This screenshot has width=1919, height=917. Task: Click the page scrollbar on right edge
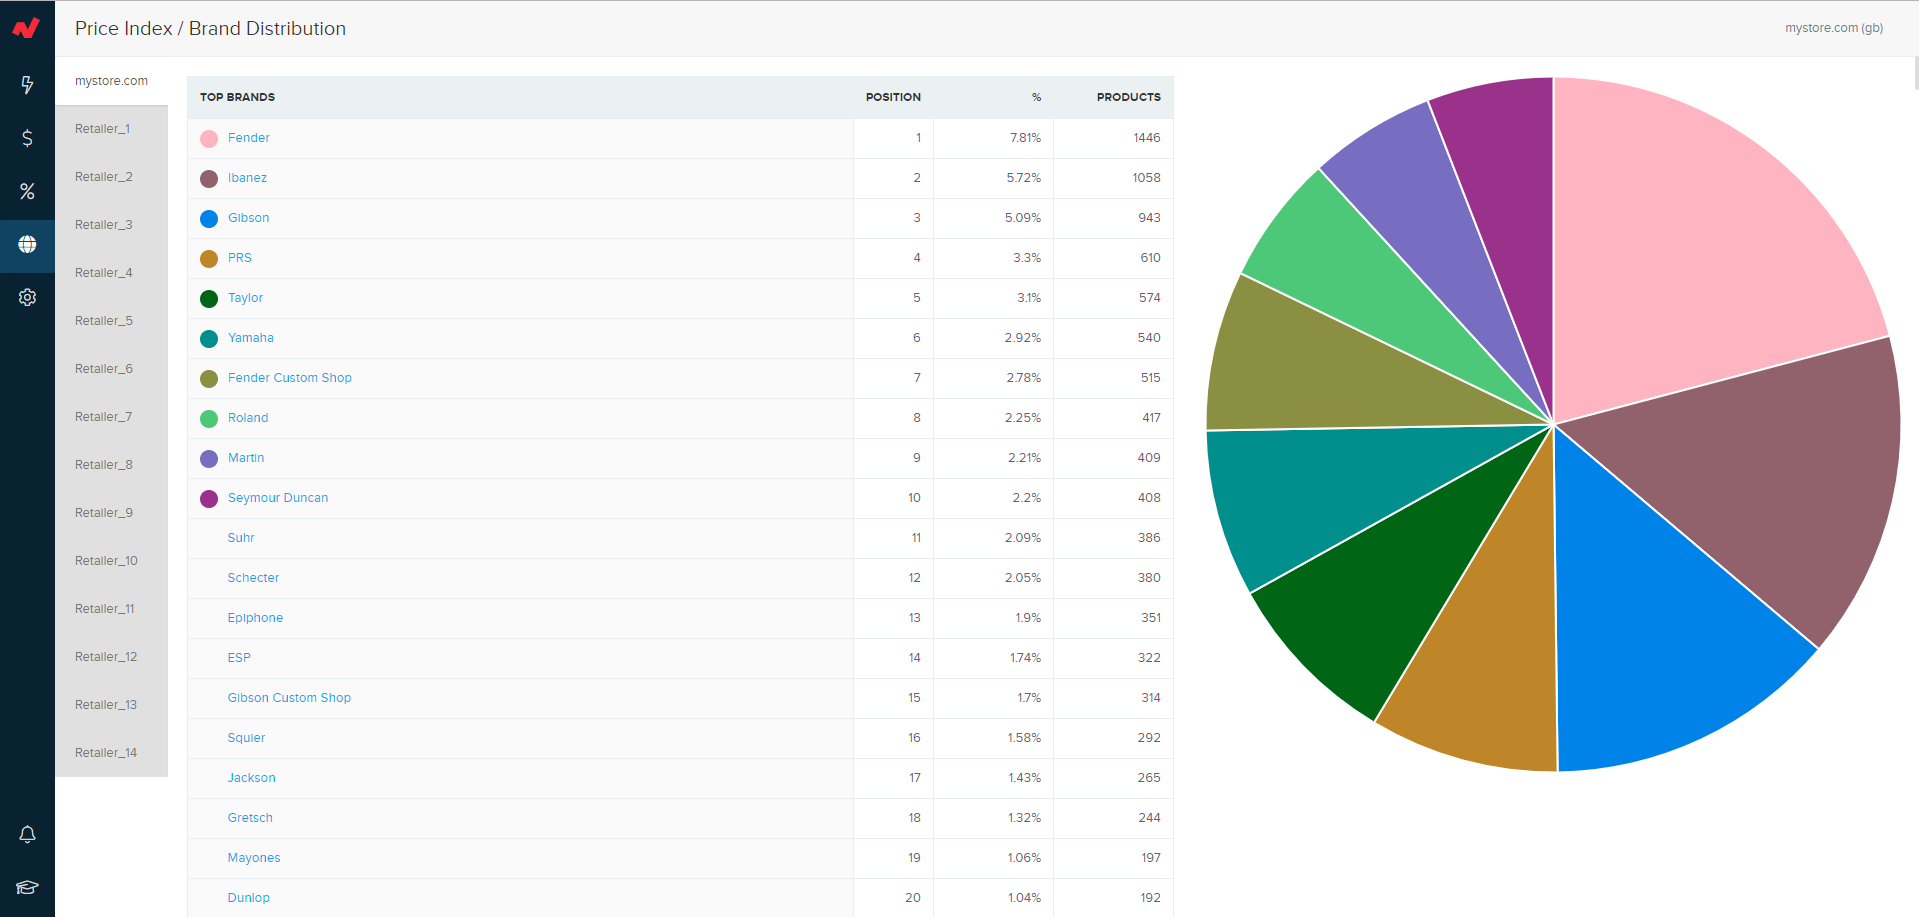[x=1915, y=74]
